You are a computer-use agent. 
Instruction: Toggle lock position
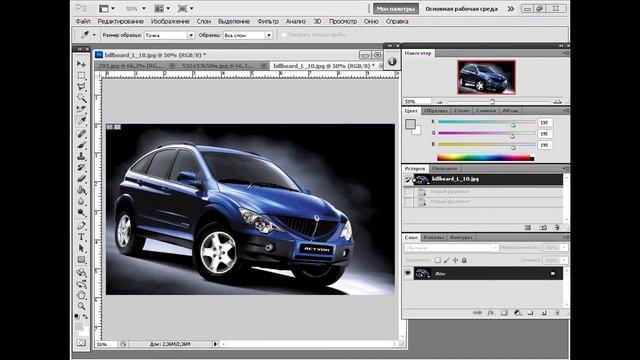point(456,260)
